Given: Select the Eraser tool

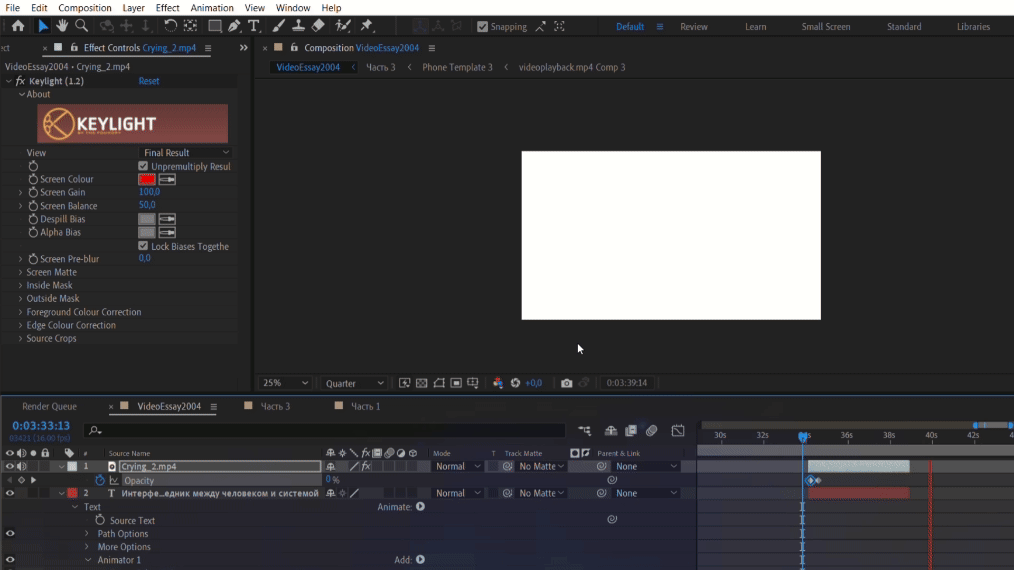Looking at the screenshot, I should (x=317, y=26).
